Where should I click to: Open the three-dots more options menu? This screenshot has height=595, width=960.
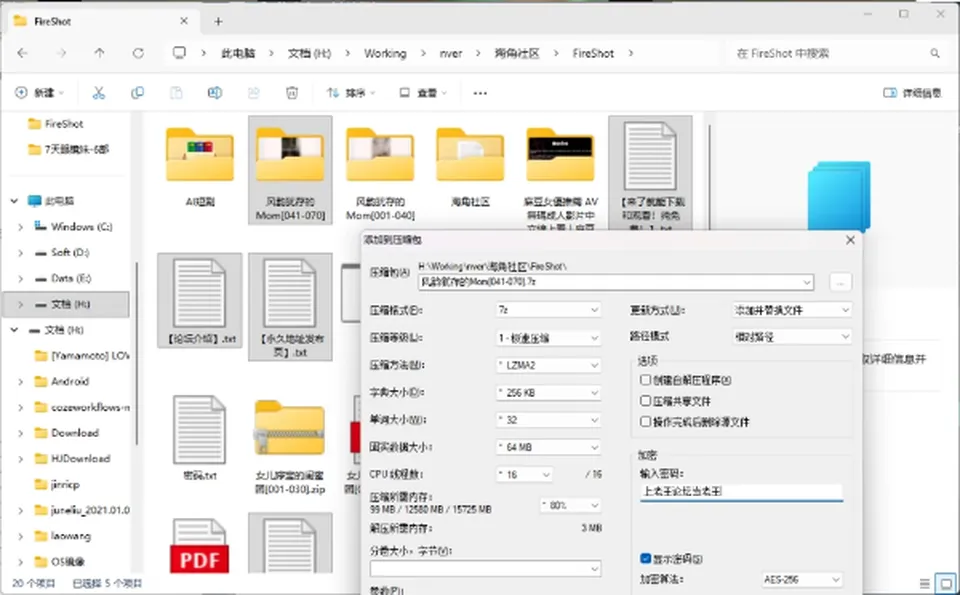click(480, 93)
